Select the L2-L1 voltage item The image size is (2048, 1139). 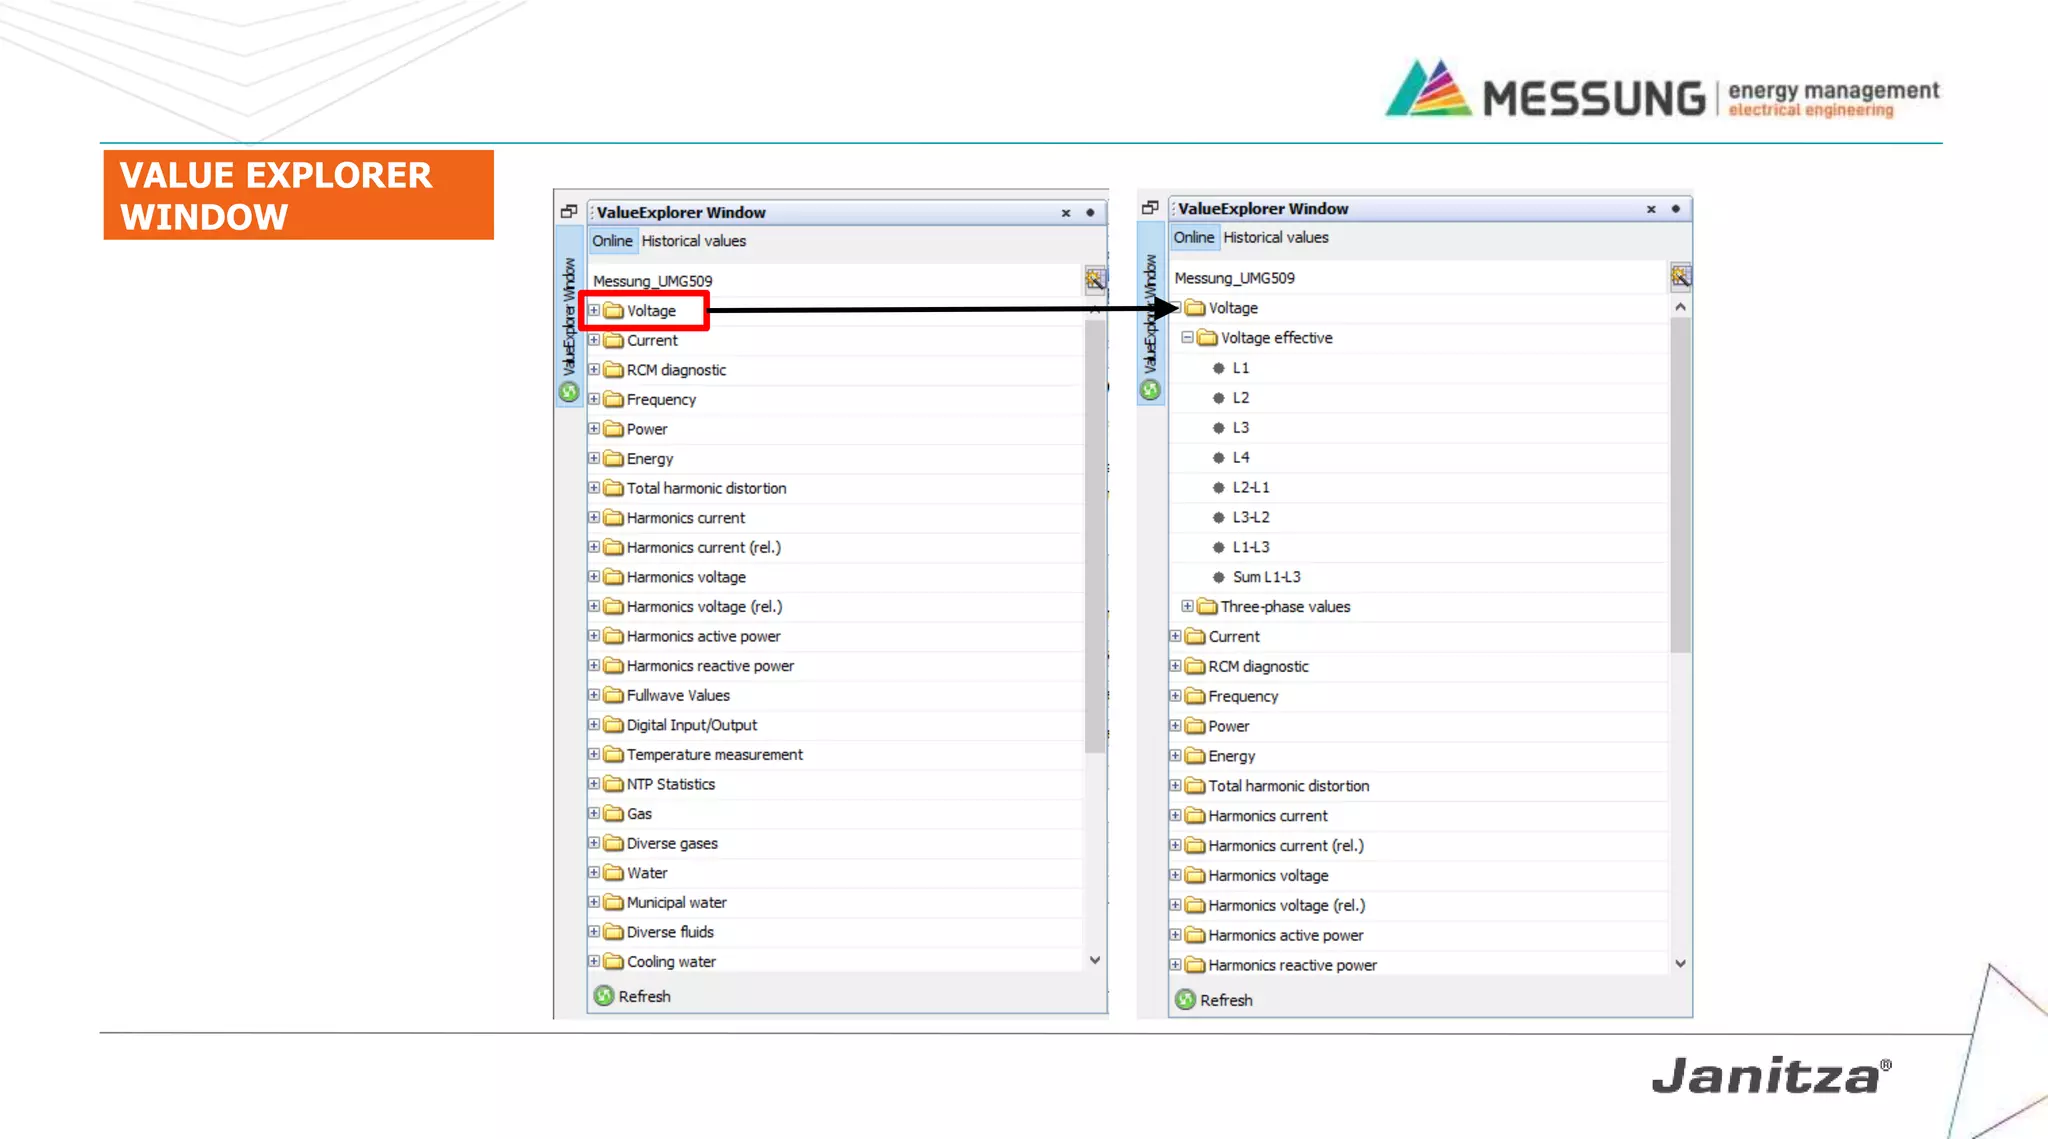(x=1250, y=487)
